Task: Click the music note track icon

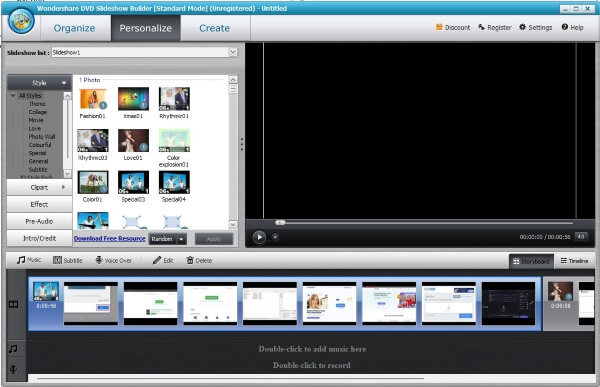Action: click(13, 349)
